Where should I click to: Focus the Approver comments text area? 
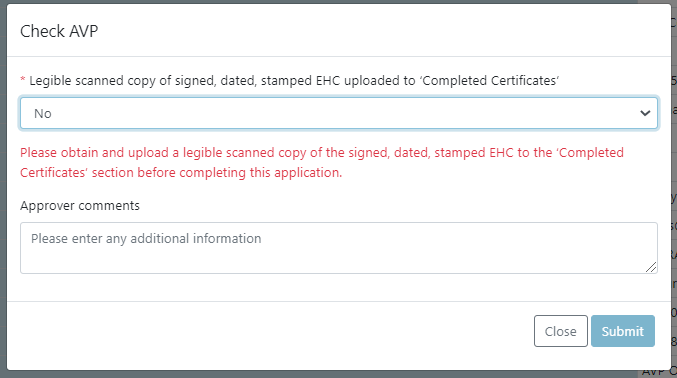coord(339,248)
